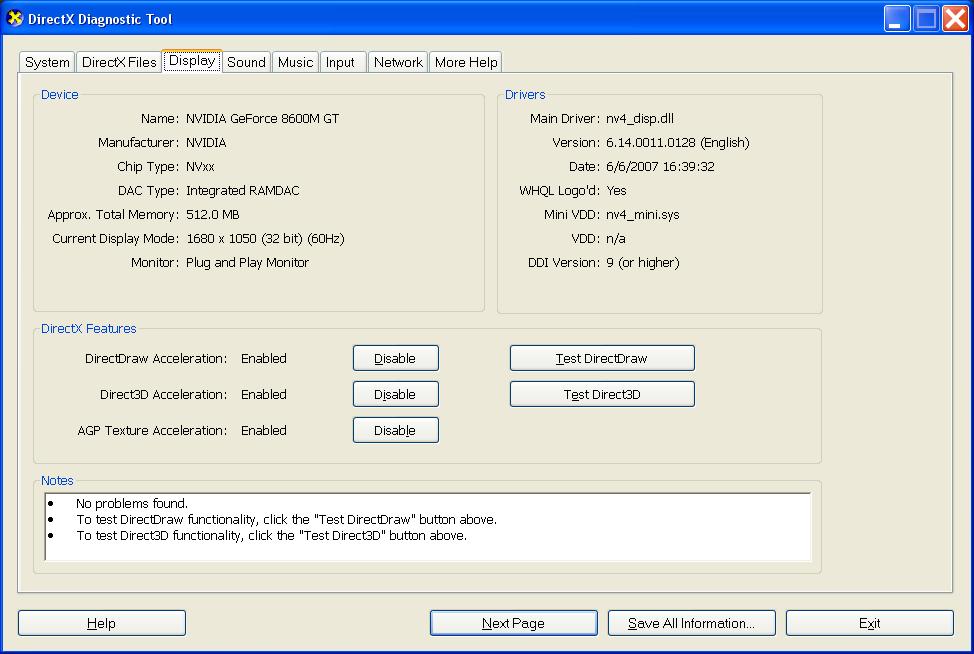Click main driver name nv4_disp.dll

pos(640,119)
